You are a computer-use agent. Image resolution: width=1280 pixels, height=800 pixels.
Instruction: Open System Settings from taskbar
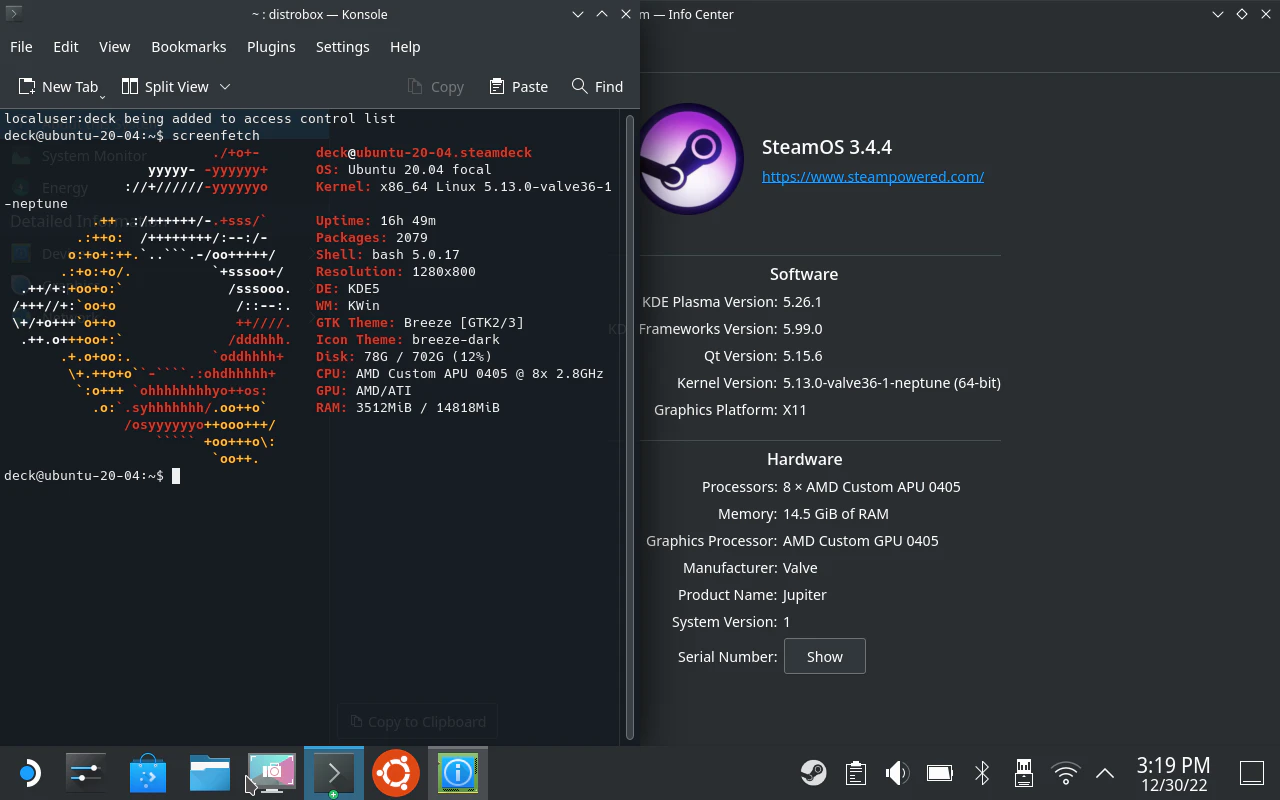(x=85, y=773)
